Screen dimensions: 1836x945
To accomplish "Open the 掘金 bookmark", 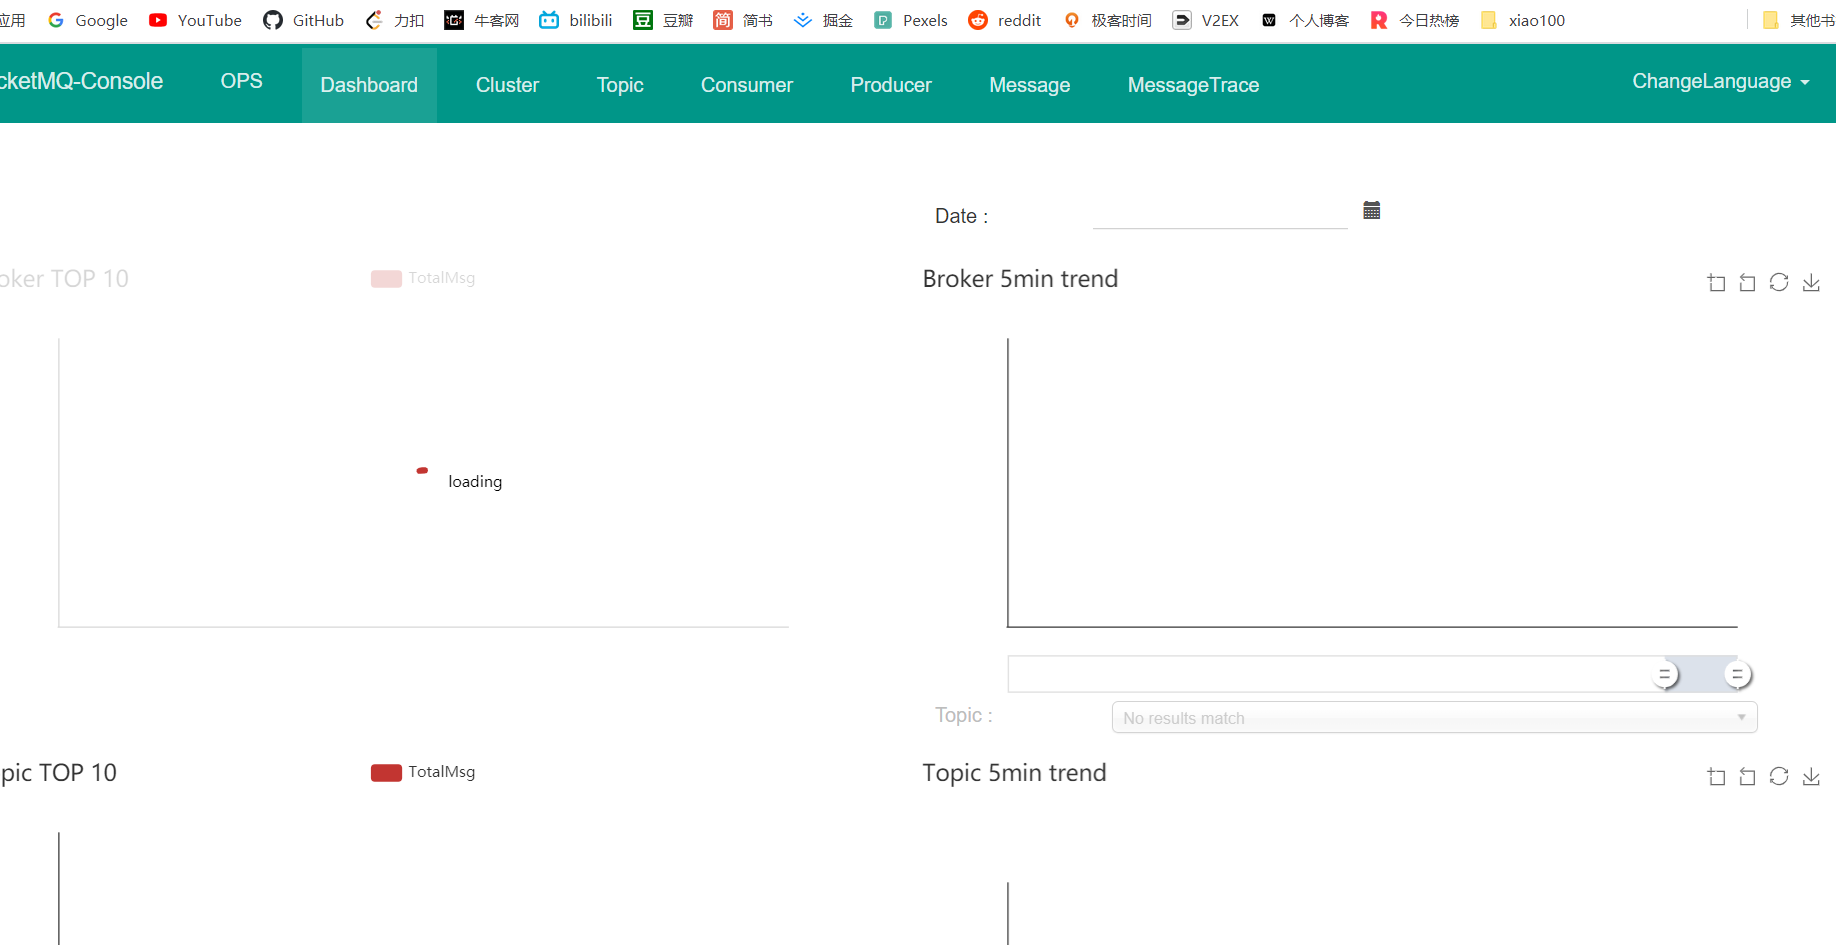I will (823, 20).
